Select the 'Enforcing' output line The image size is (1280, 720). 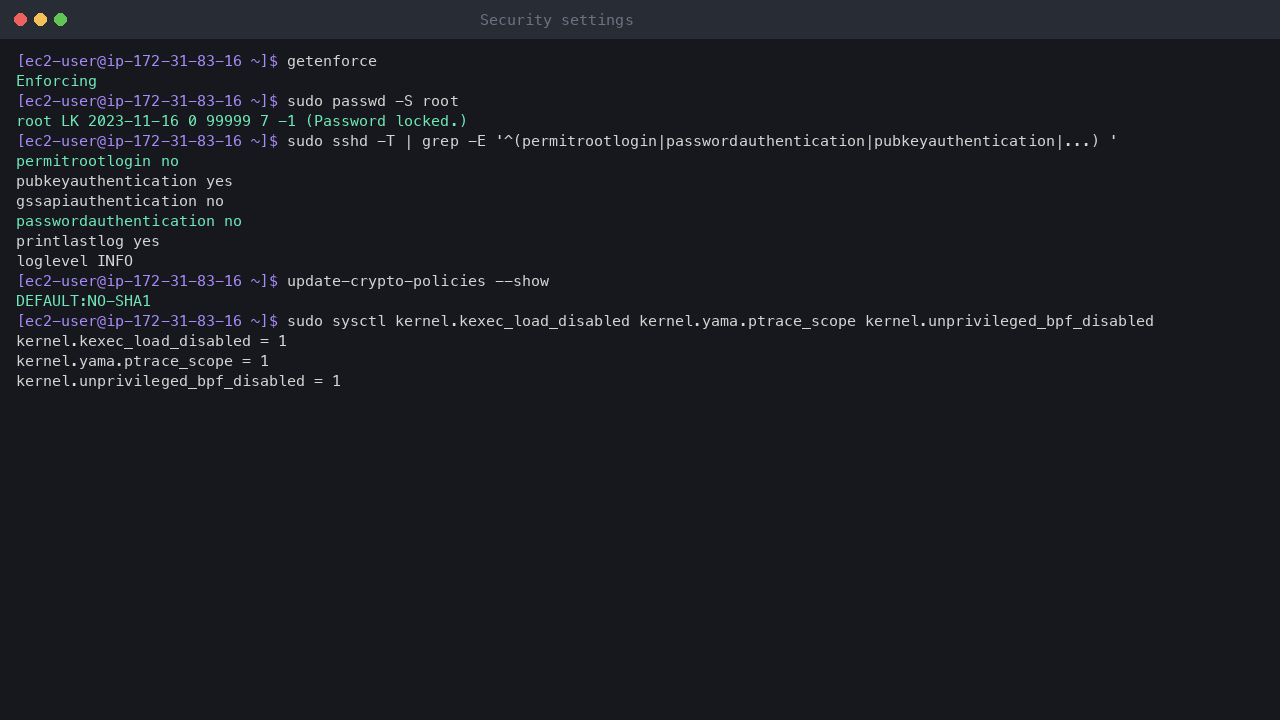56,81
